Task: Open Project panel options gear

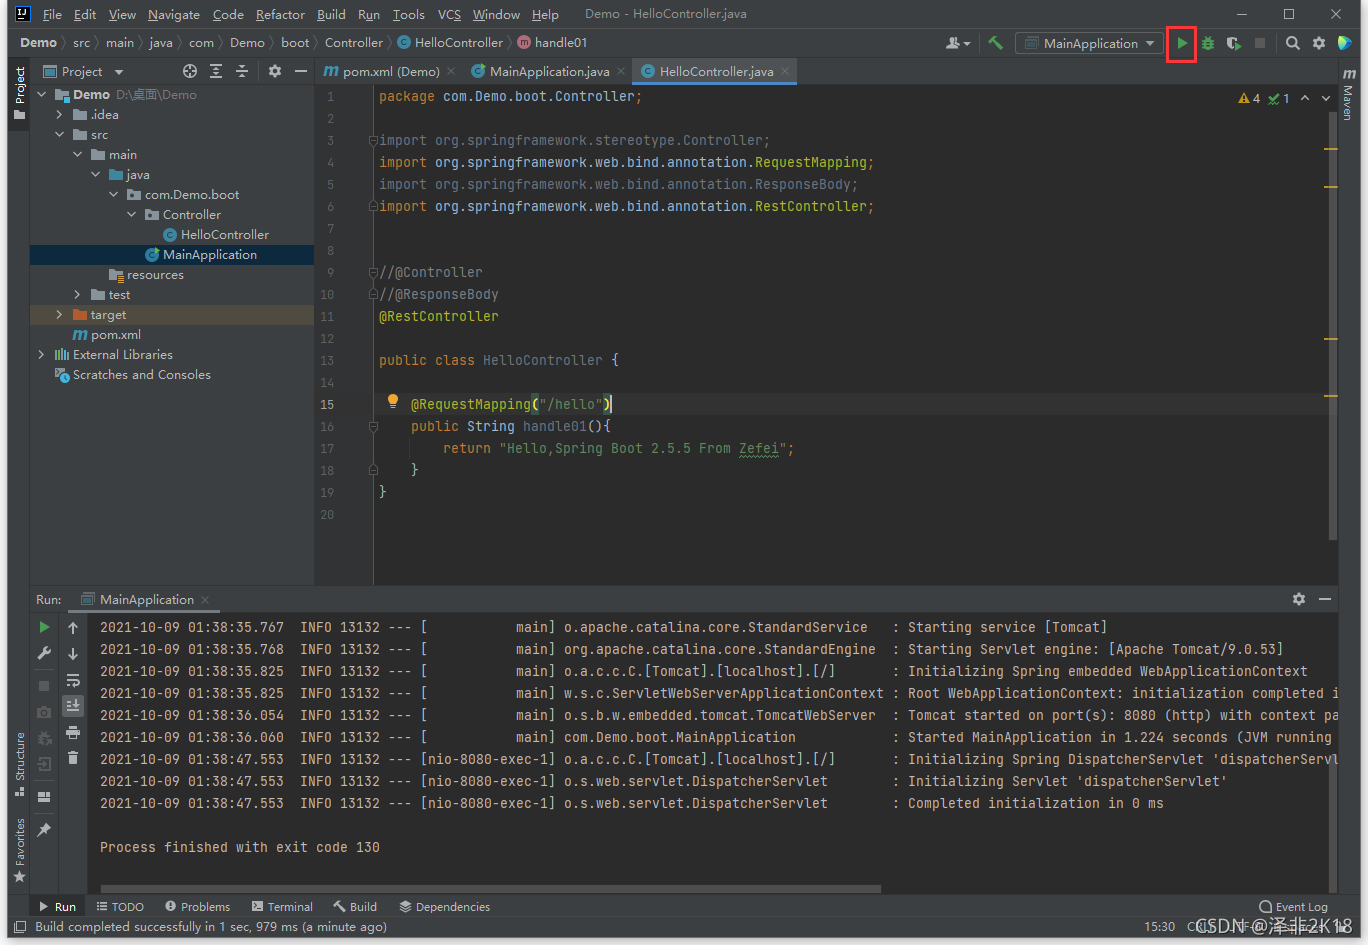Action: 275,71
